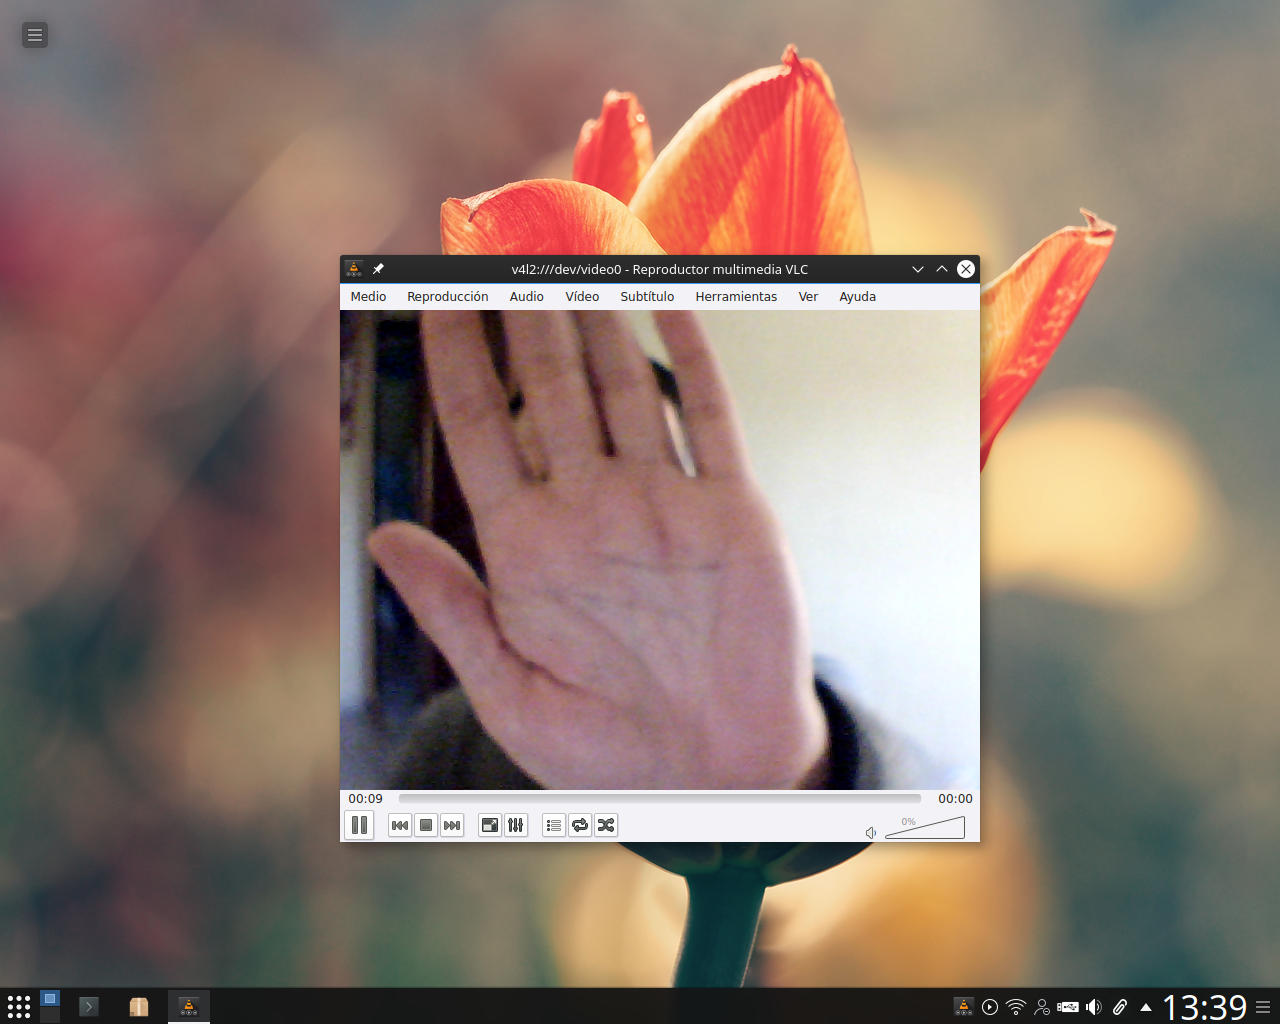Set volume on the triangular volume slider
Screen dimensions: 1280x1024
point(925,827)
